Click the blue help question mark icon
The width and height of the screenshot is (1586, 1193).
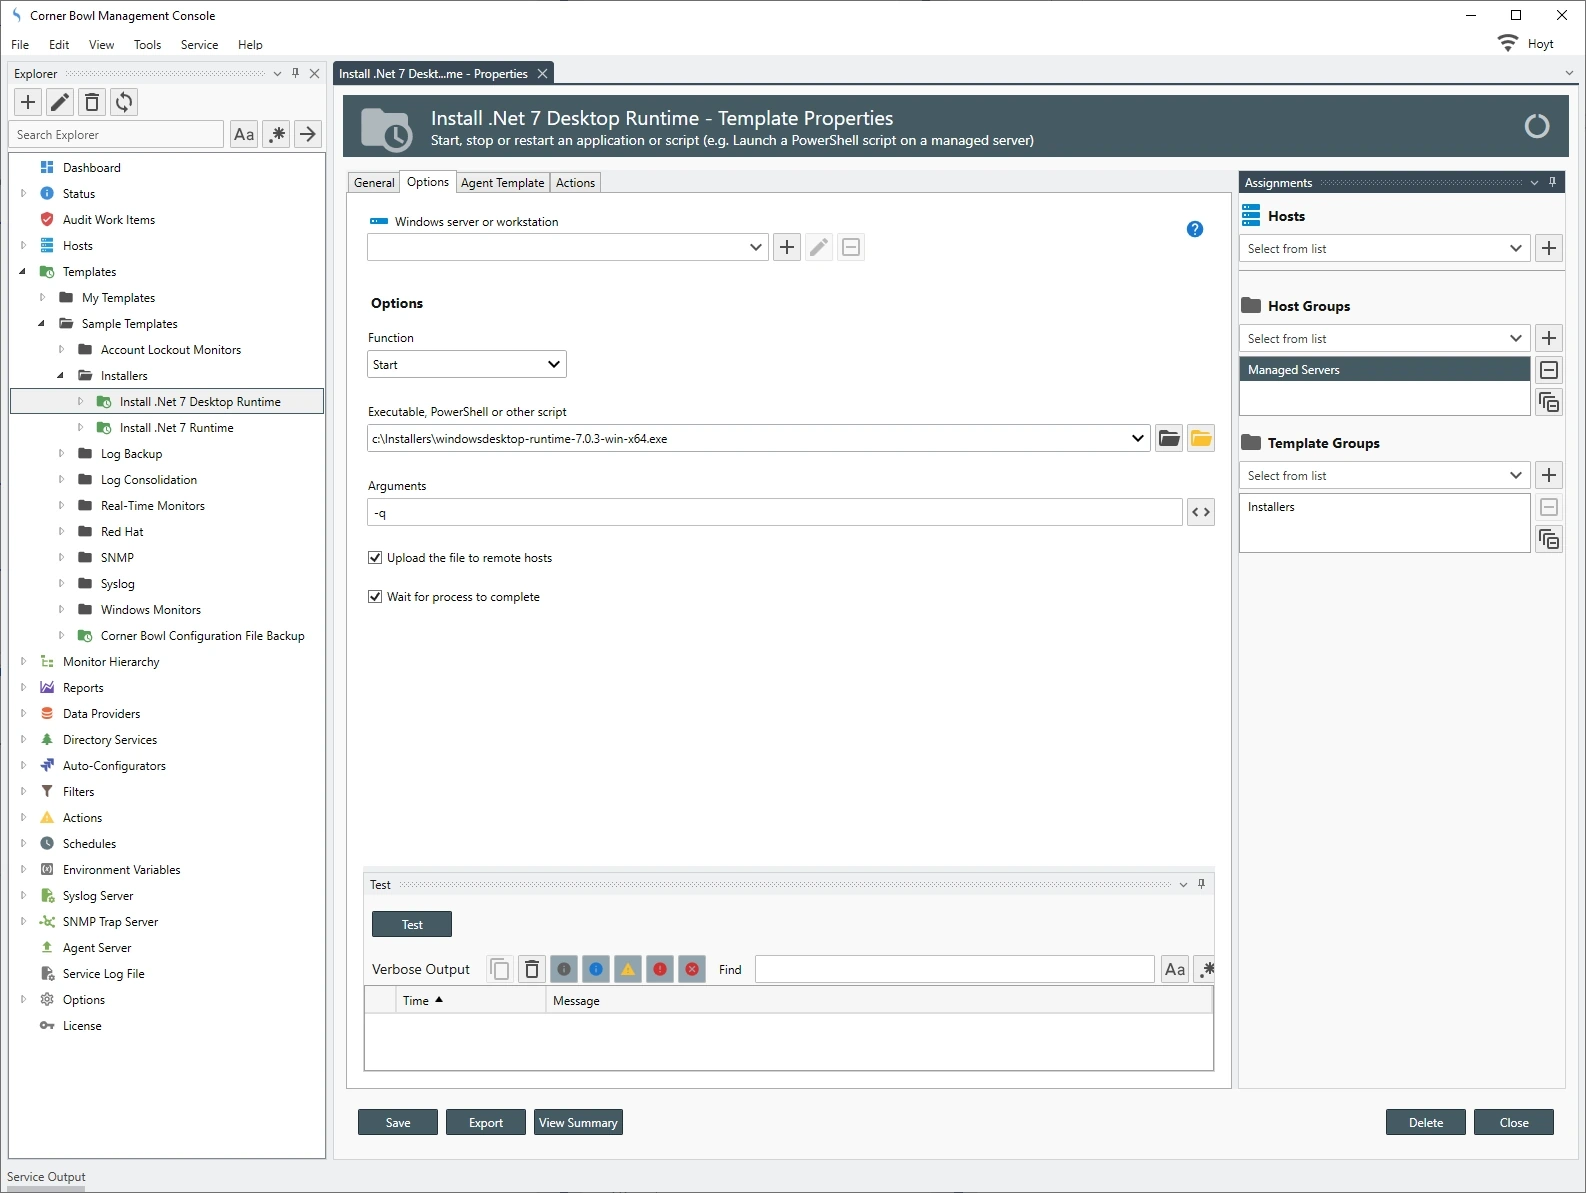click(1195, 229)
